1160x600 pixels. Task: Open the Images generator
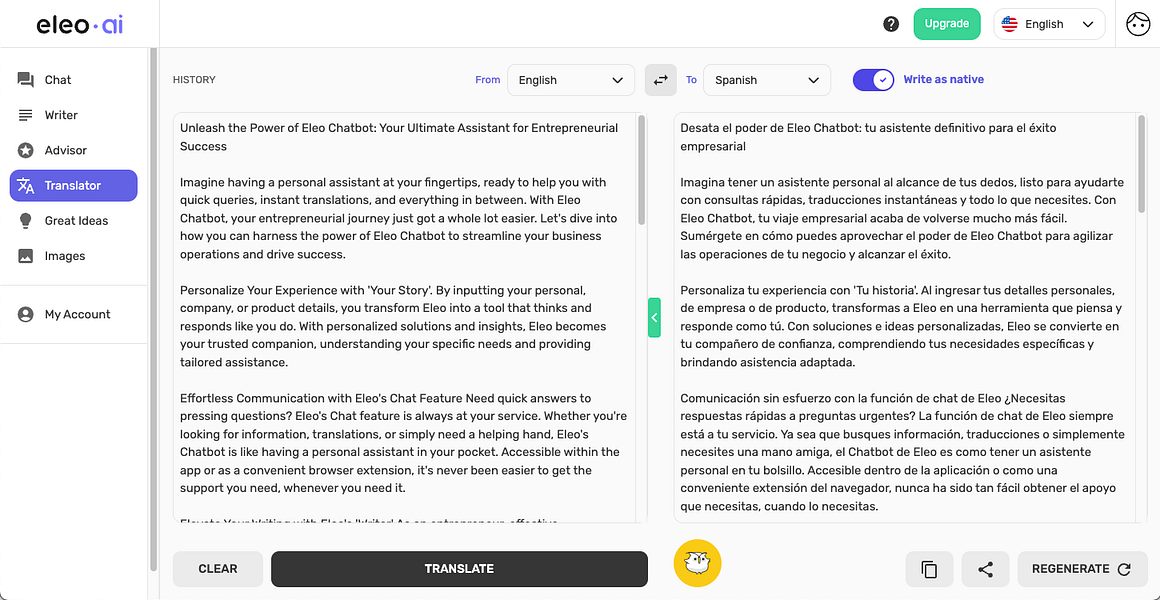click(x=62, y=255)
